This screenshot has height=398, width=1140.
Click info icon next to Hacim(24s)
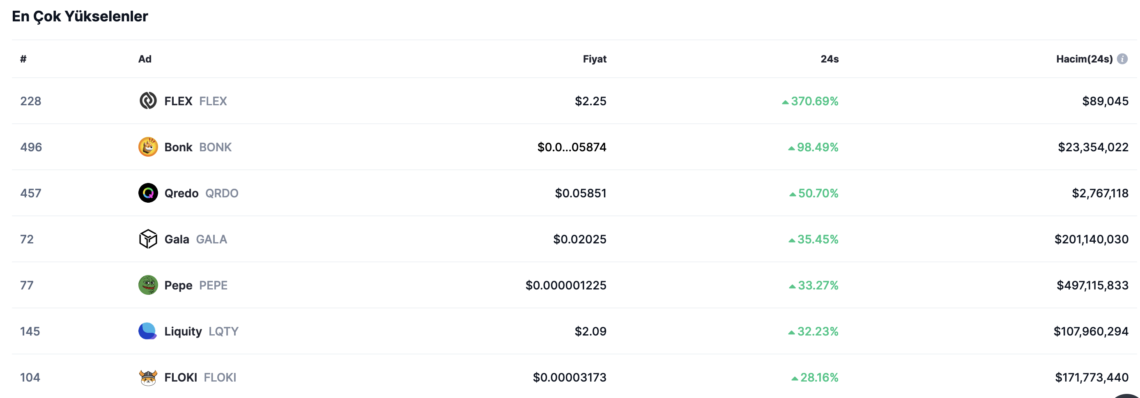coord(1123,59)
